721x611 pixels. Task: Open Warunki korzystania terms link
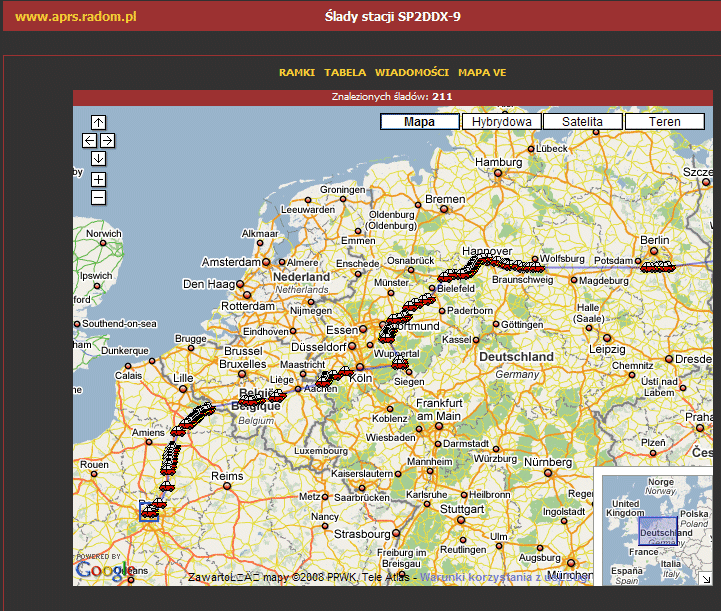click(504, 577)
